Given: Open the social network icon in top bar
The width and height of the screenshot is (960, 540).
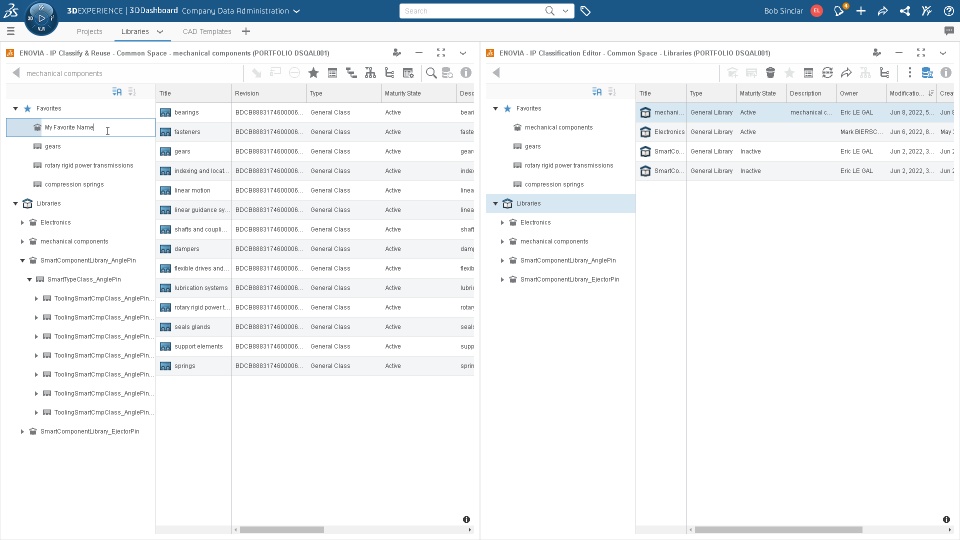Looking at the screenshot, I should coord(905,11).
